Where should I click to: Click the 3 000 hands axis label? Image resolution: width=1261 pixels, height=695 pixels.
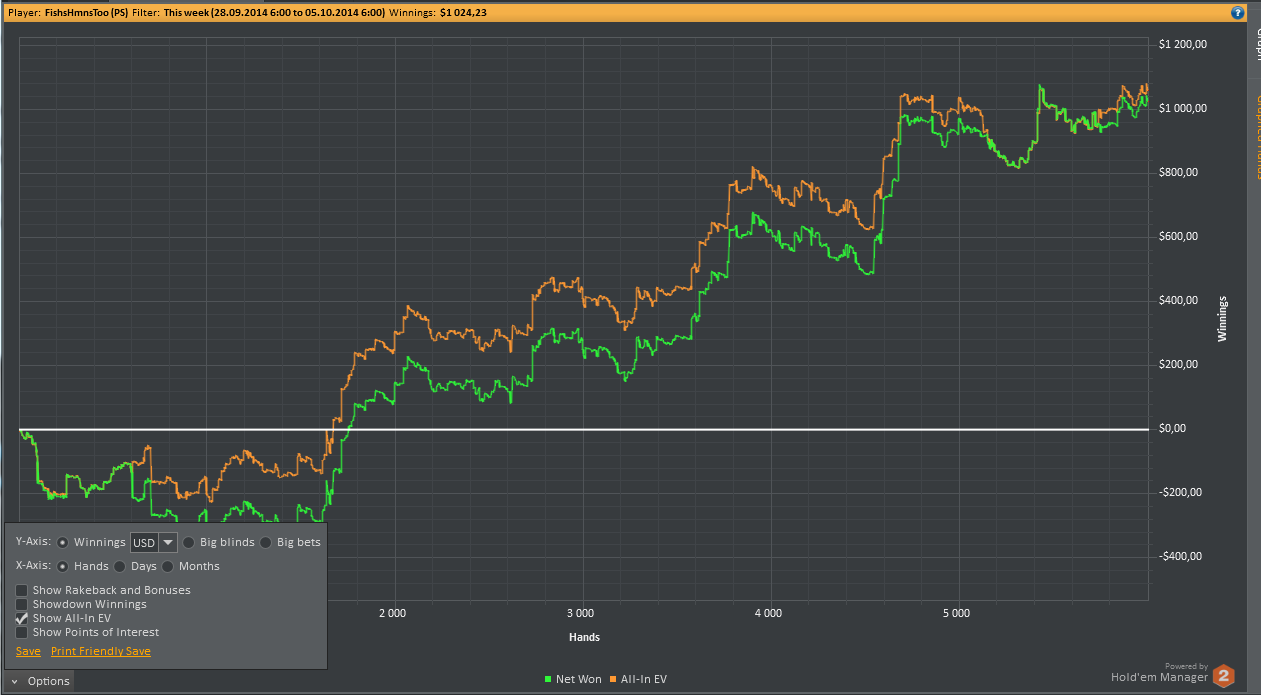coord(580,612)
